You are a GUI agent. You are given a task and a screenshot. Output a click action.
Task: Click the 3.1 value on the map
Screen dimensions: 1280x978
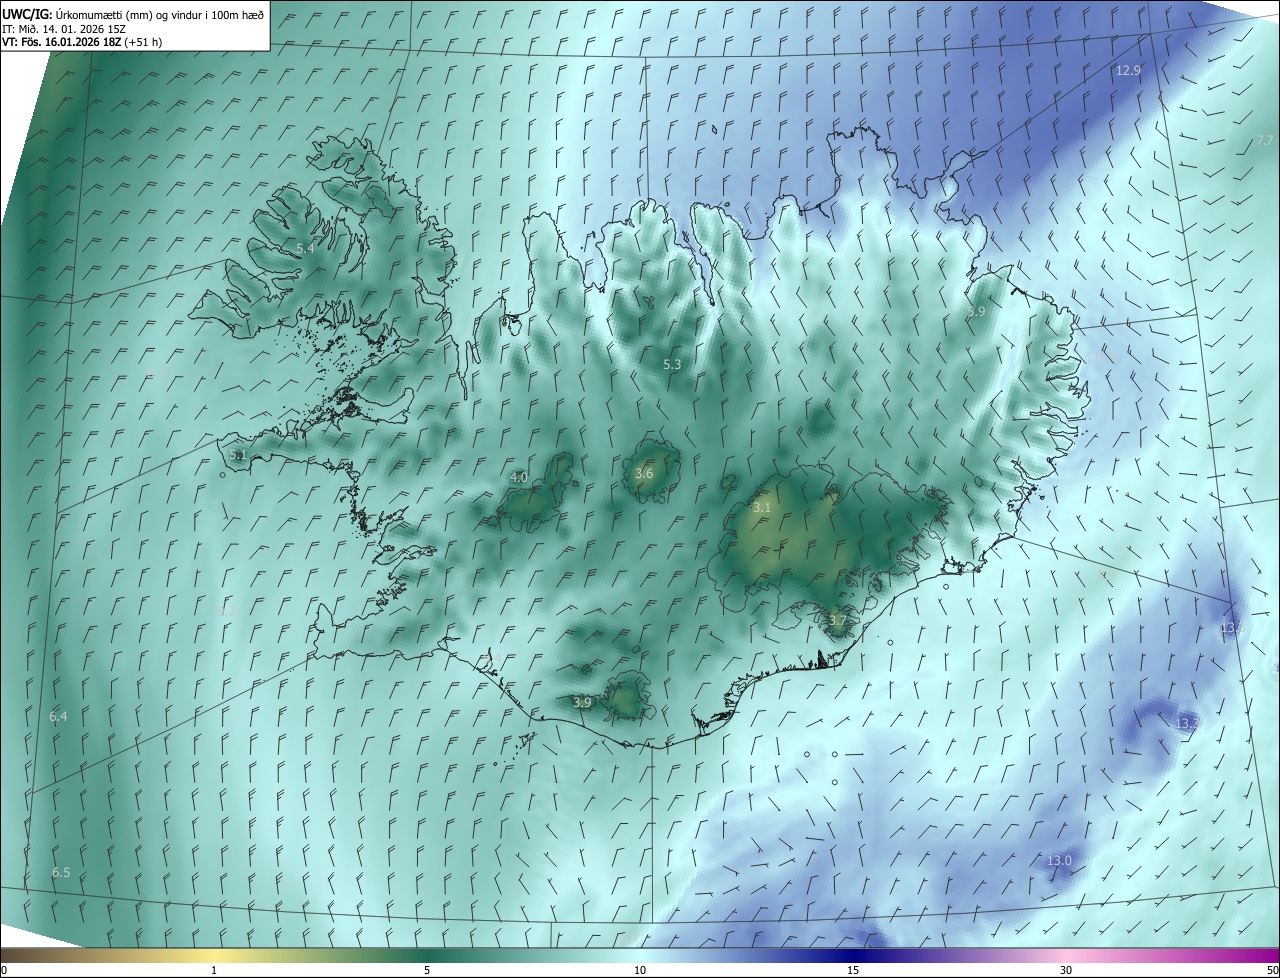762,508
